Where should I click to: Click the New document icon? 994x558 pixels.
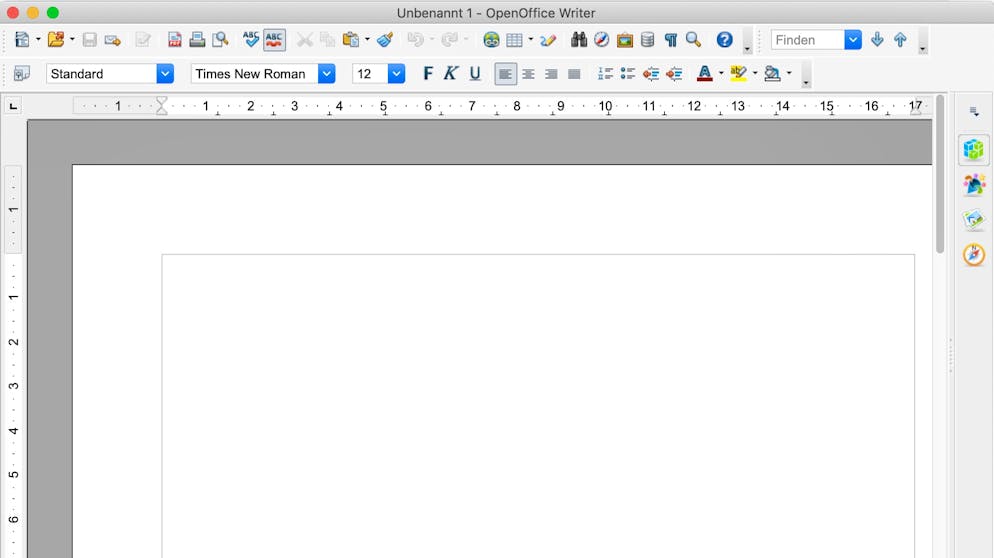pyautogui.click(x=22, y=40)
